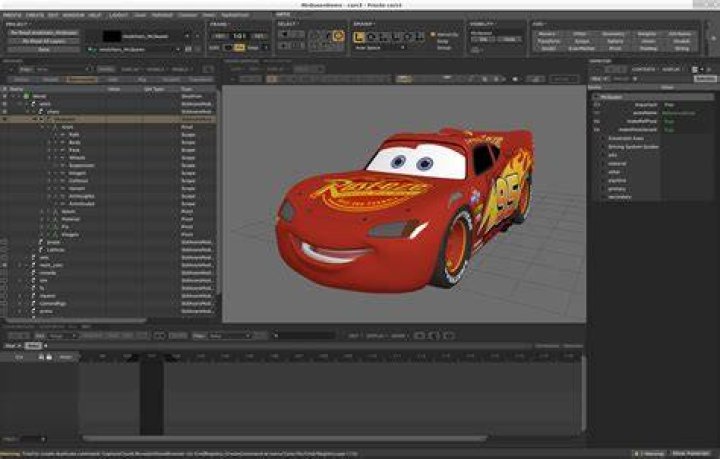Click the black color swatch in Project panel
Screen dimensions: 720x459
coord(112,36)
